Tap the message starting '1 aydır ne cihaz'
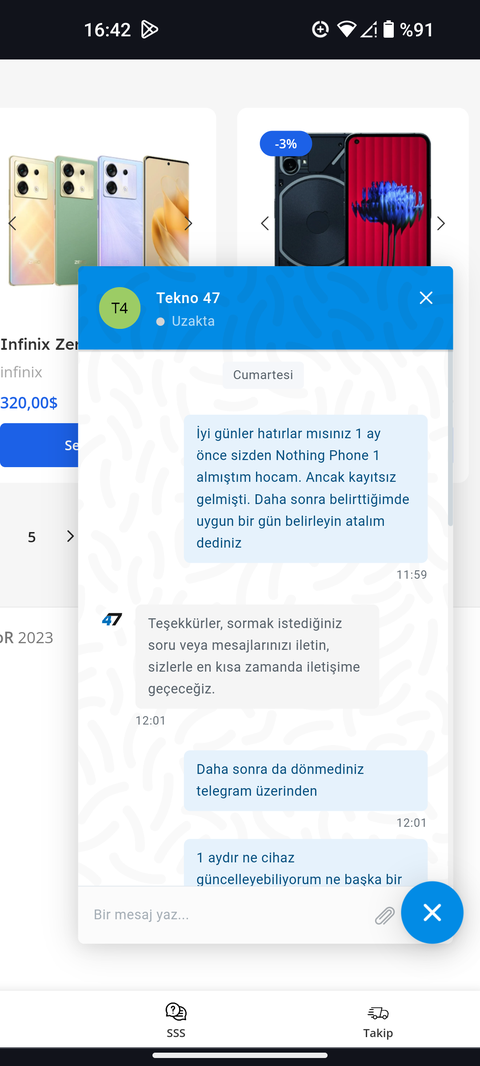Screen dimensions: 480x1066 [305, 862]
